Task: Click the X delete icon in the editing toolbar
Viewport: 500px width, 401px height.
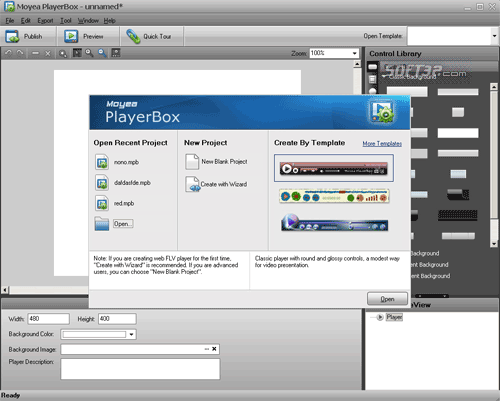Action: (x=48, y=53)
